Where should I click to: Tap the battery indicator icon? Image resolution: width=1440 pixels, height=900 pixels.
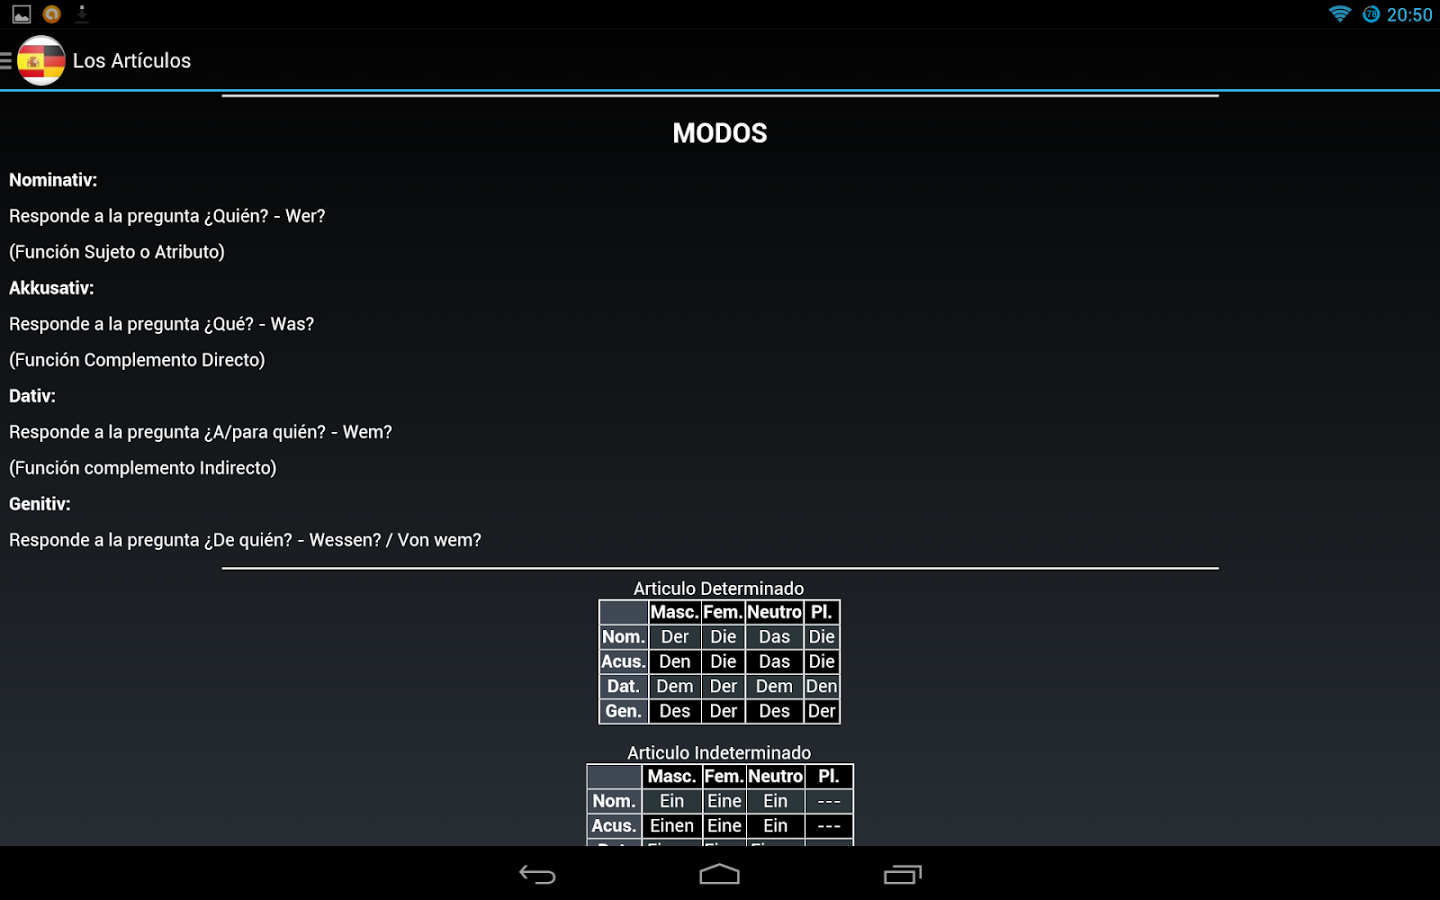[x=1371, y=14]
